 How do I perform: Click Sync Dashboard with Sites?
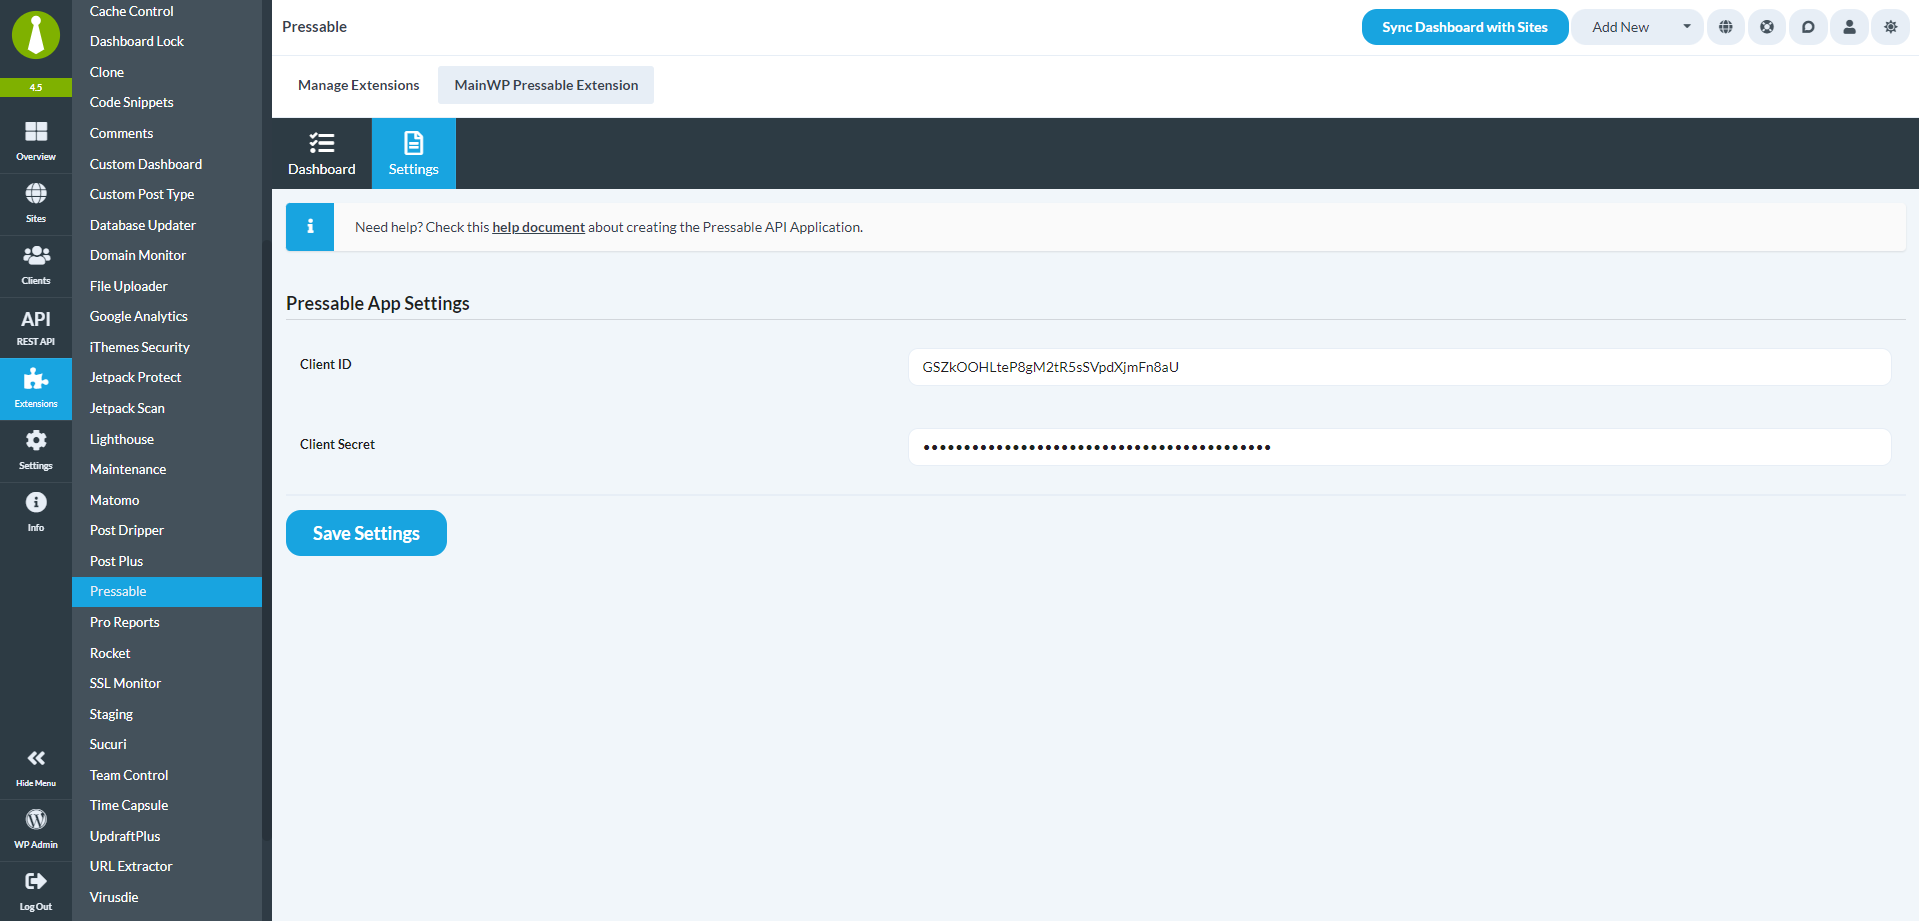click(1465, 27)
